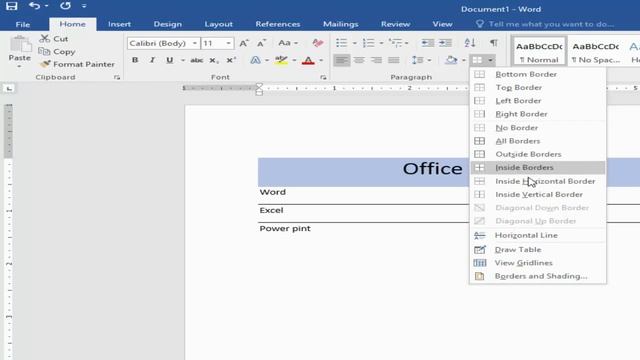Click the Multilevel List icon
Screen dimensions: 640x360
tap(395, 43)
